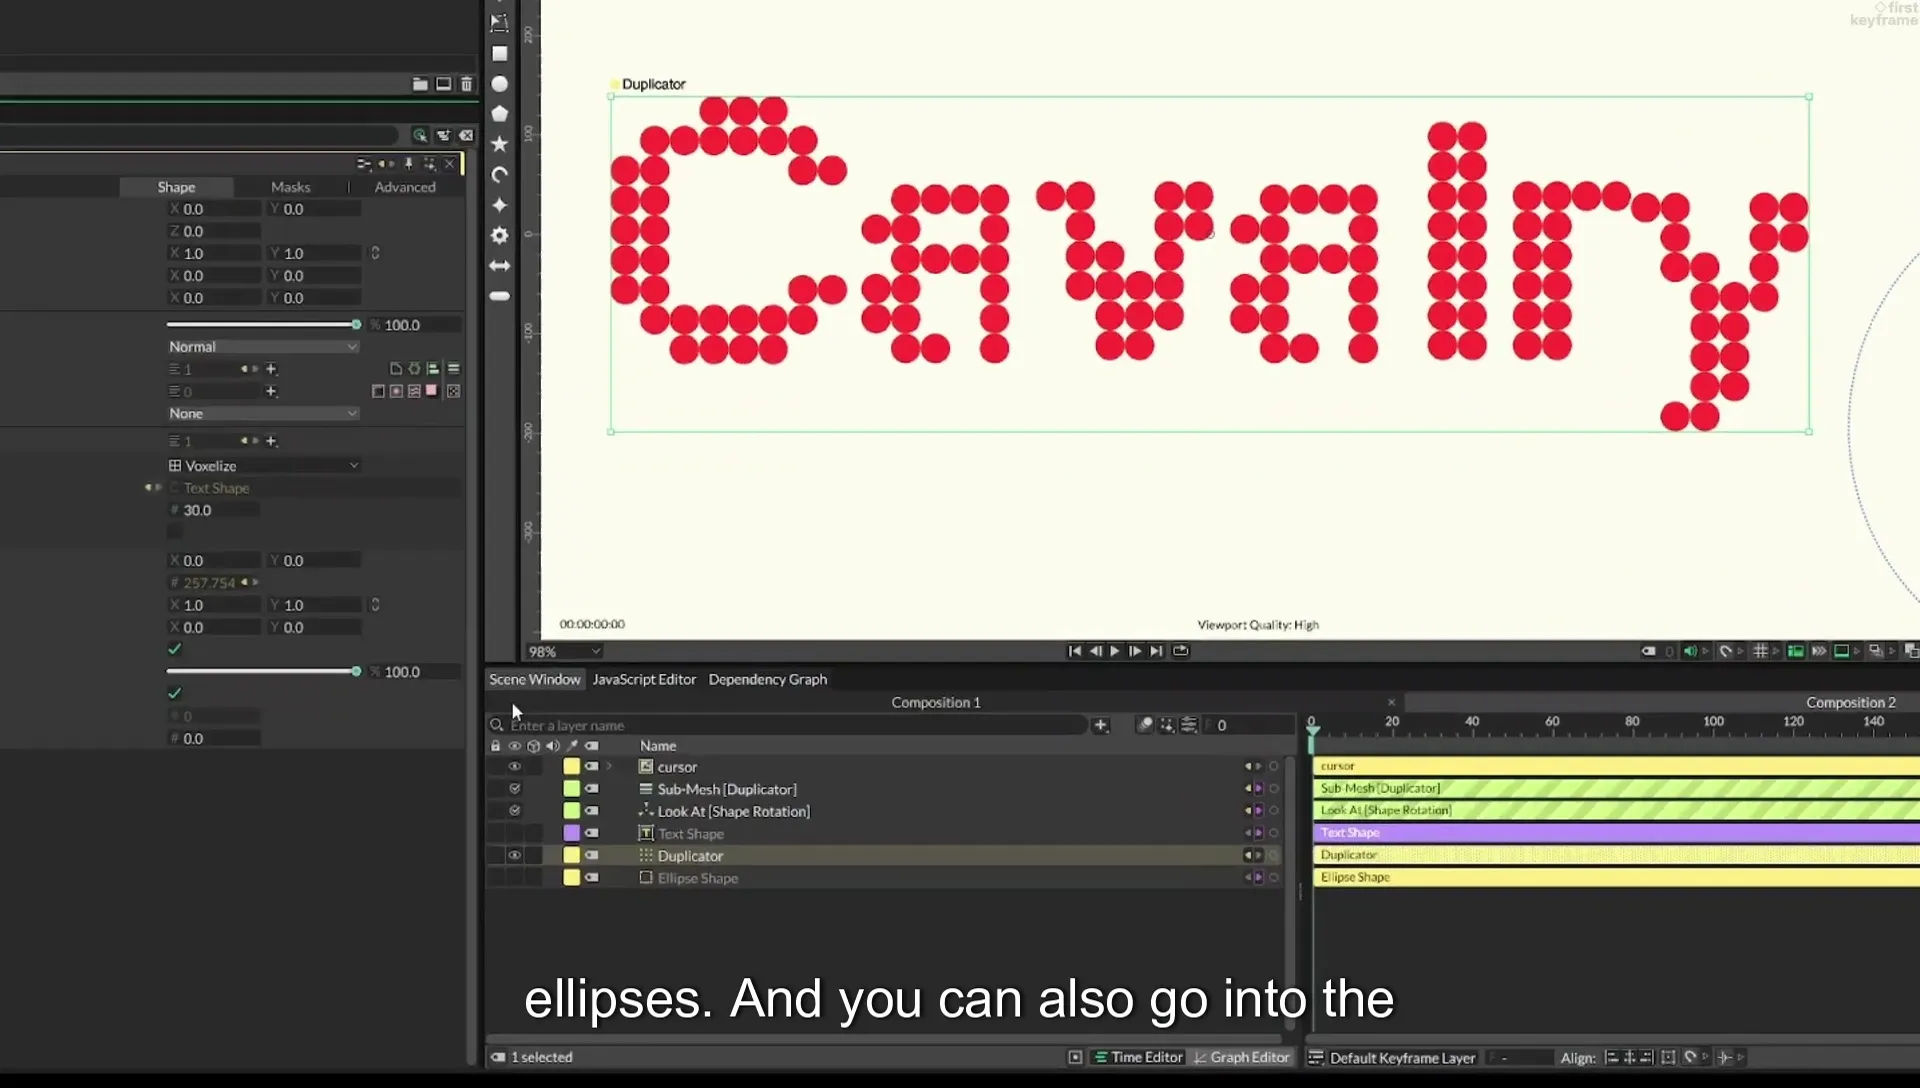Select the Super Ellipse tool

point(500,205)
